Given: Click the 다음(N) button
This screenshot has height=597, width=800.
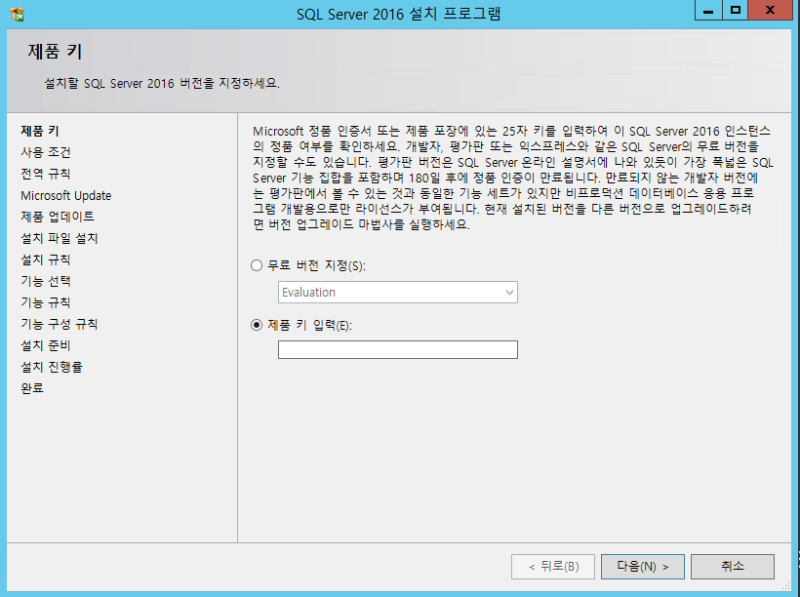Looking at the screenshot, I should pyautogui.click(x=642, y=566).
